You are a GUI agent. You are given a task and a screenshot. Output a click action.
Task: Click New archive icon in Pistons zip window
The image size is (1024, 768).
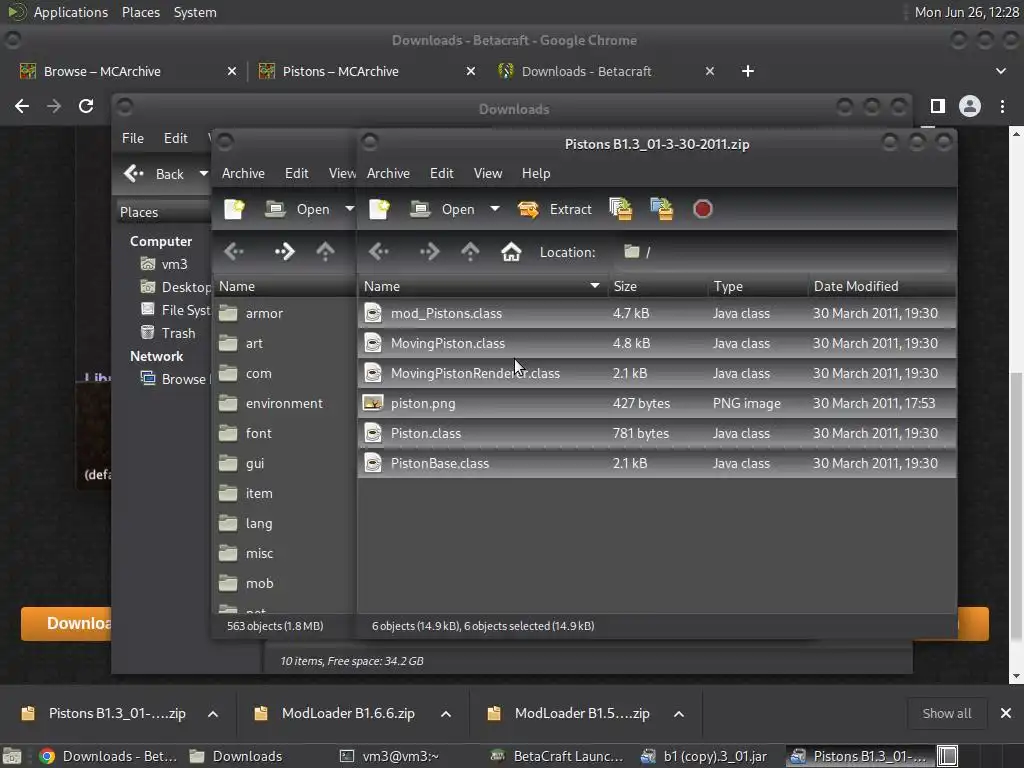[x=379, y=209]
